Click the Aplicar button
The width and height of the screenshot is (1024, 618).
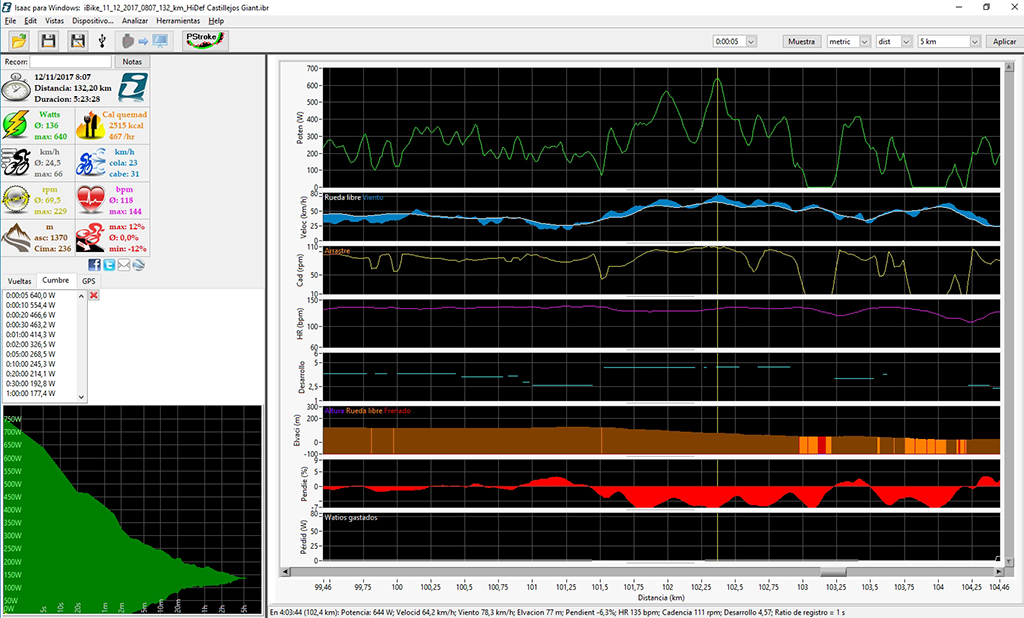click(x=1003, y=41)
